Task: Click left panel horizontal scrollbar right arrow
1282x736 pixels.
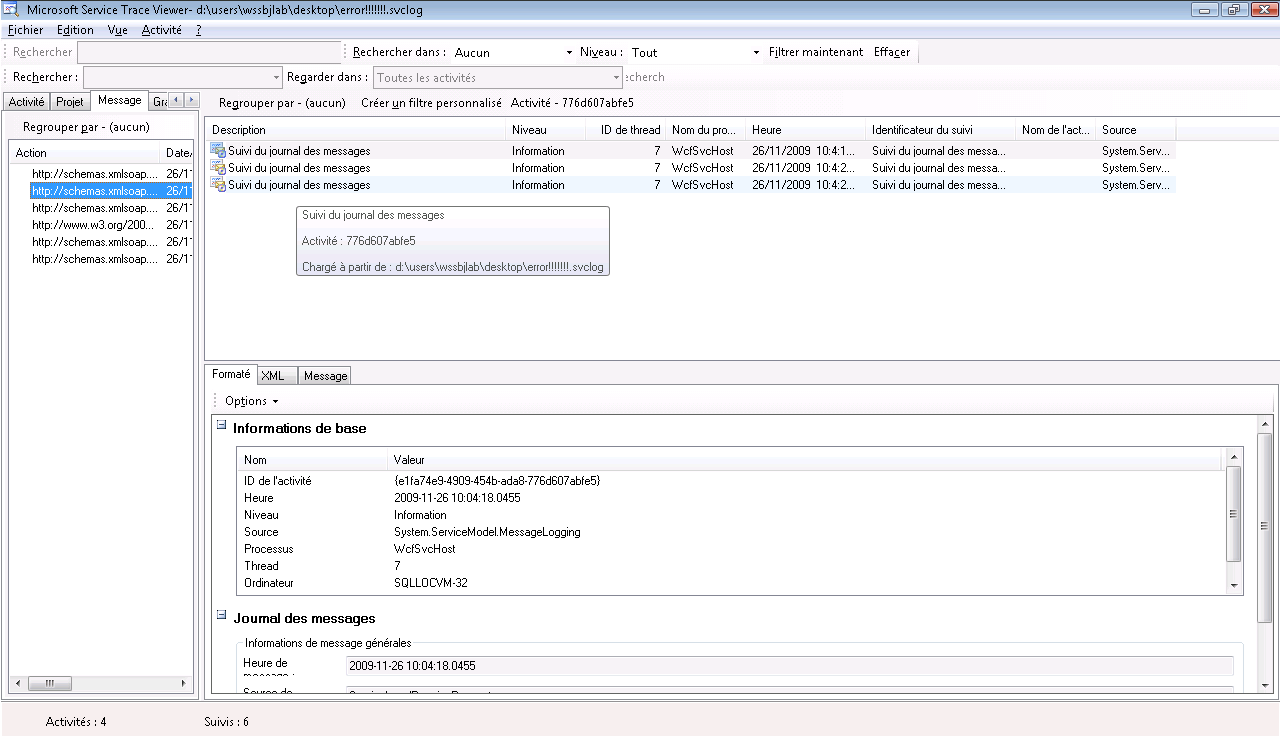Action: click(183, 683)
